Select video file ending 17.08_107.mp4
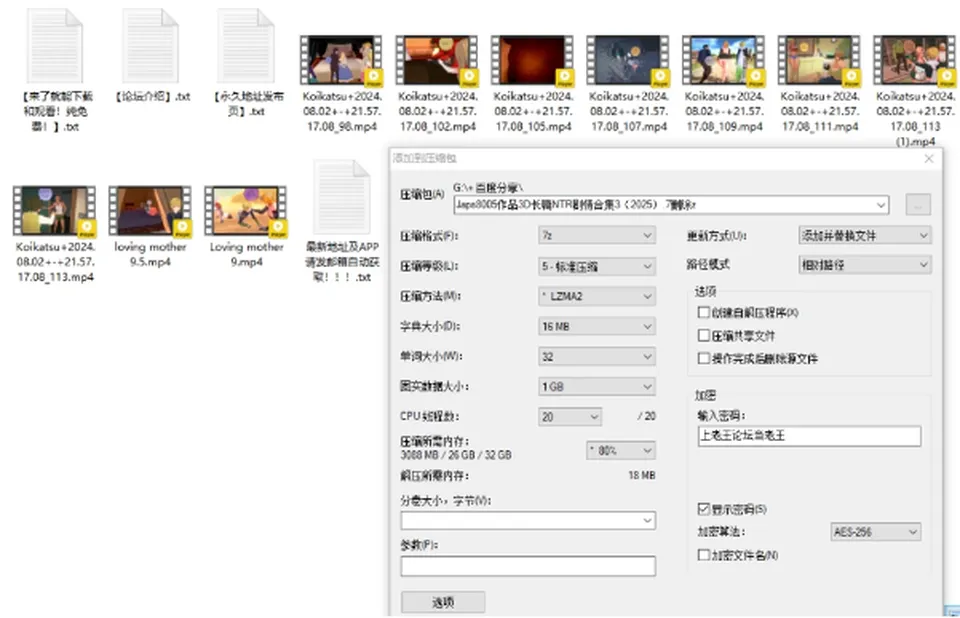 click(x=628, y=60)
